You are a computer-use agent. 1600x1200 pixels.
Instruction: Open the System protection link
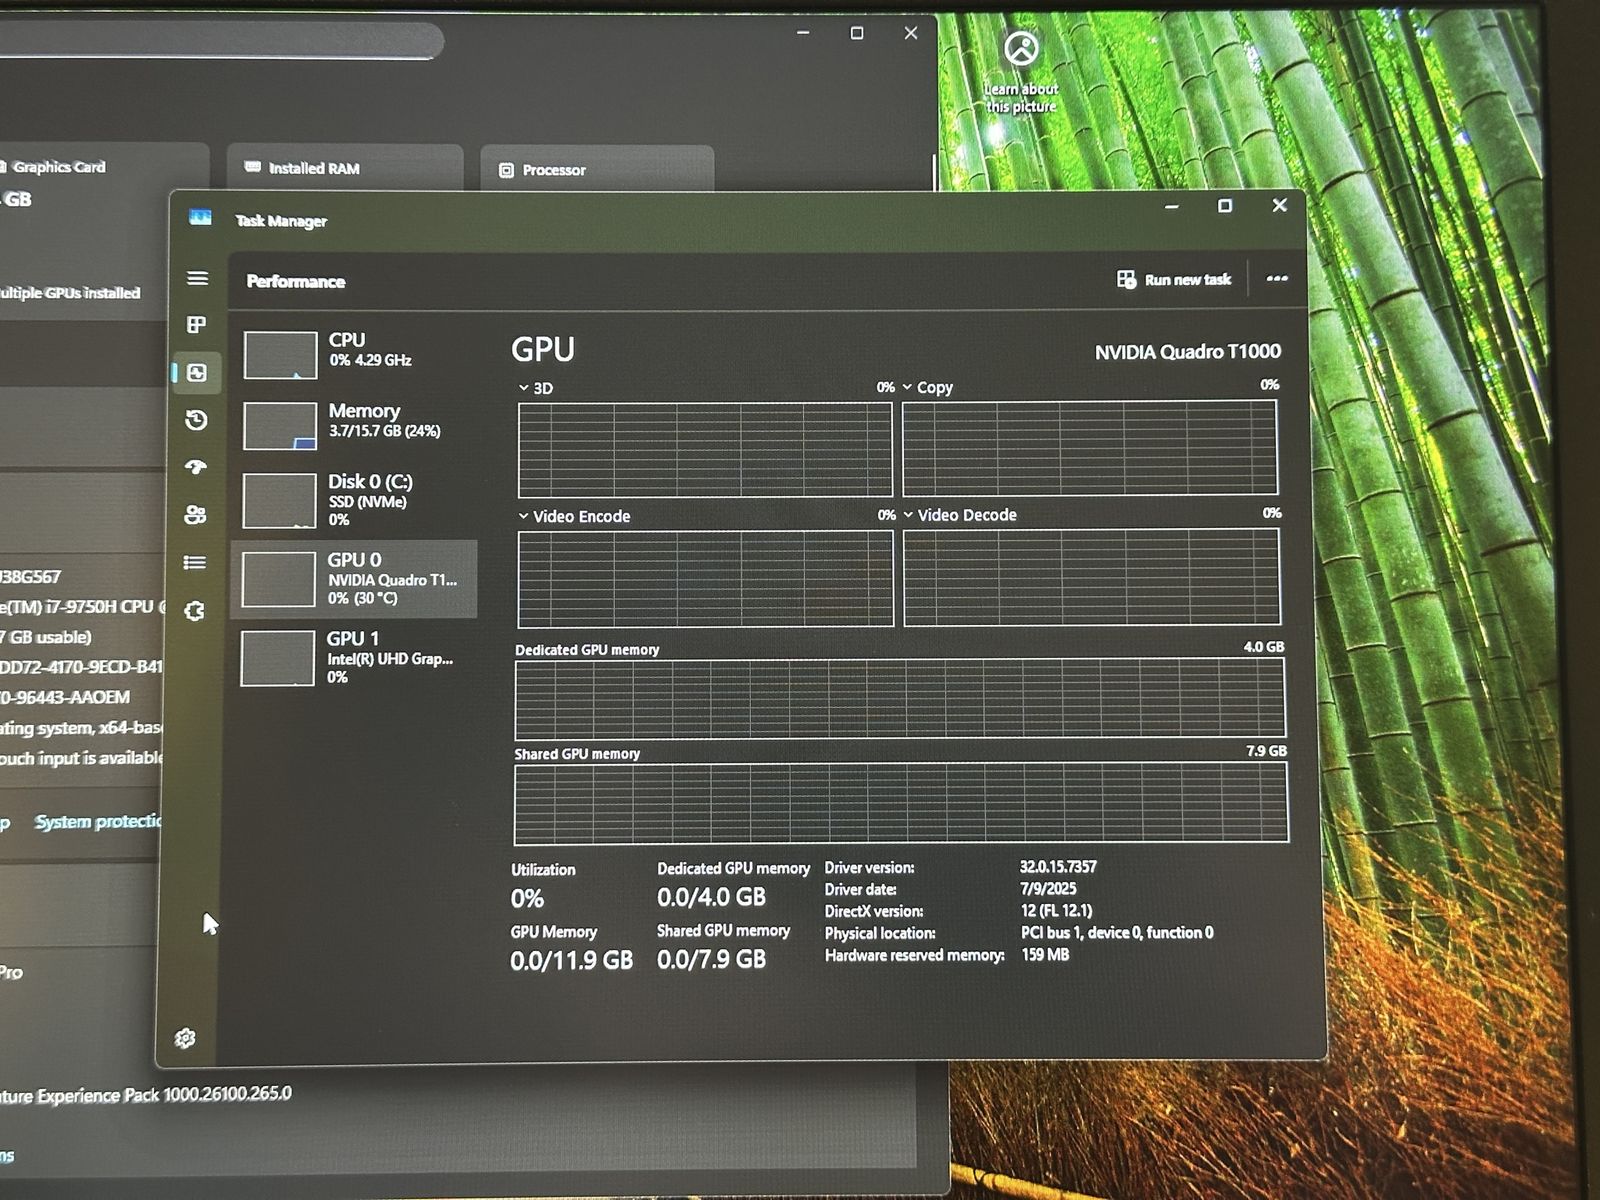[97, 822]
